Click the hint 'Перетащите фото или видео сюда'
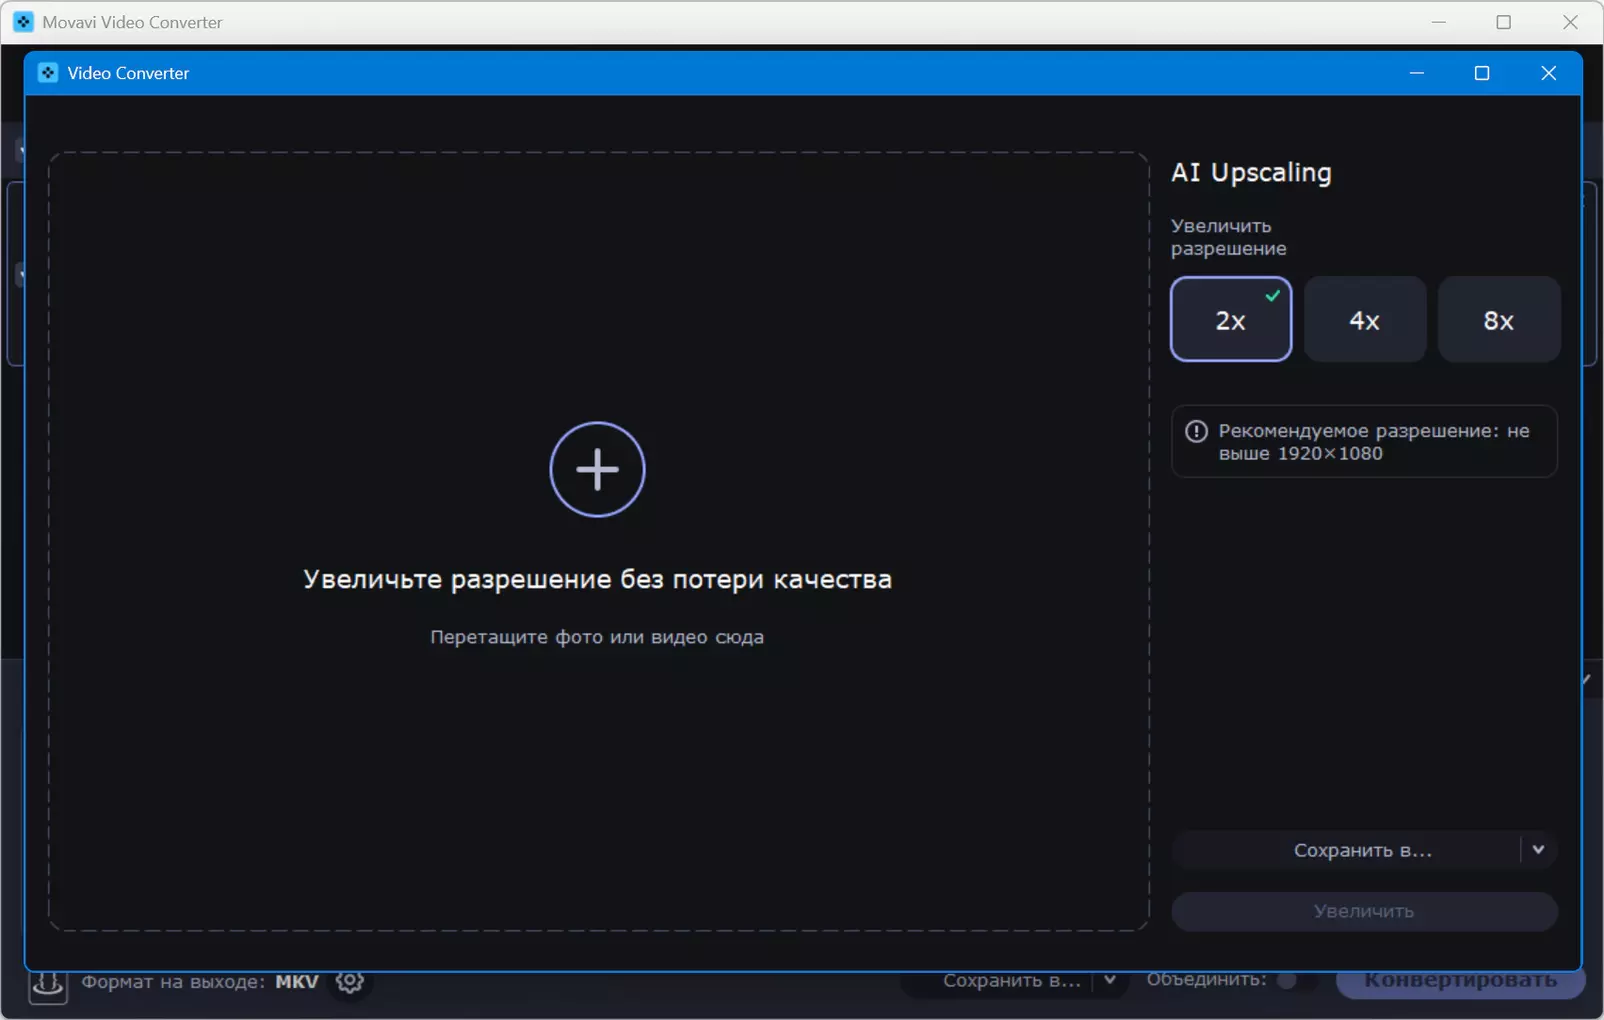The width and height of the screenshot is (1604, 1020). [597, 637]
